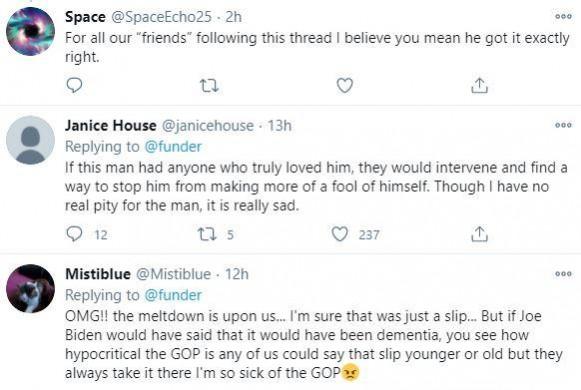
Task: Like Janice House's tweet with 237 likes
Action: pyautogui.click(x=339, y=234)
